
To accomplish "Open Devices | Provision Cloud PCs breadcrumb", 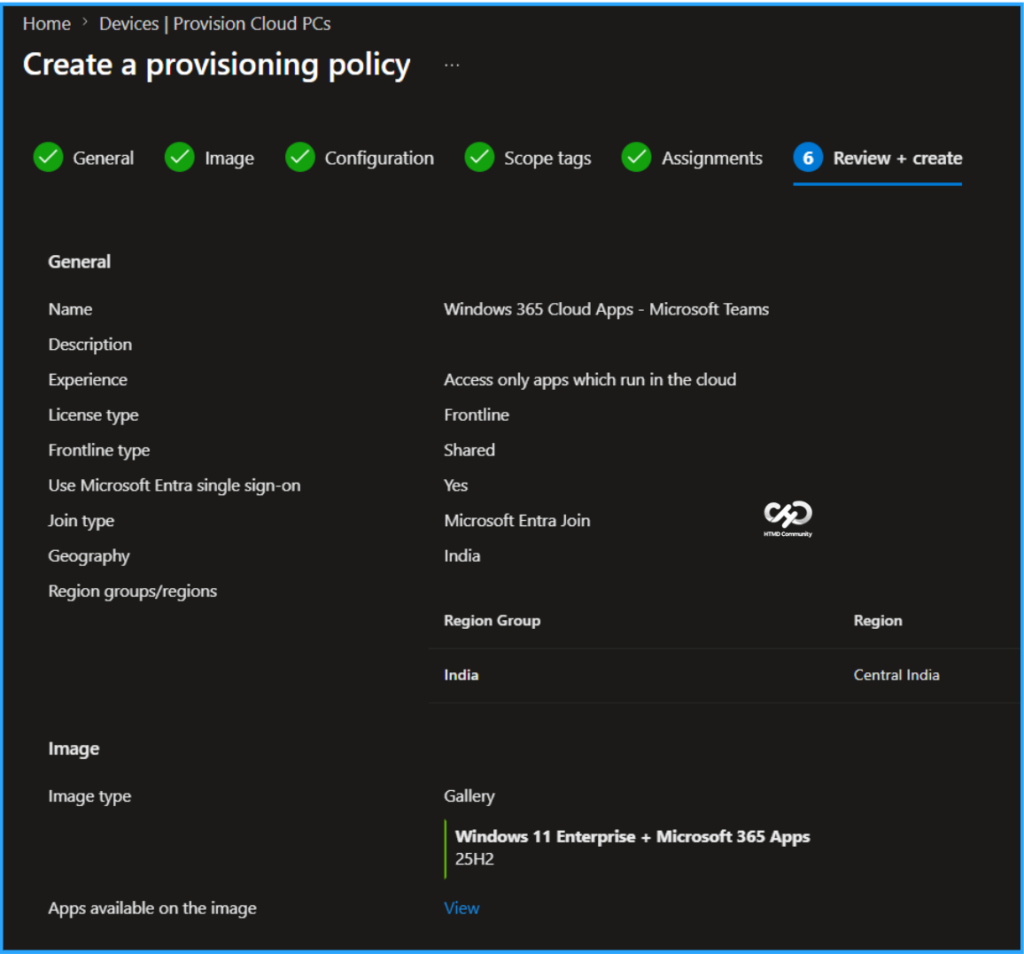I will (215, 24).
